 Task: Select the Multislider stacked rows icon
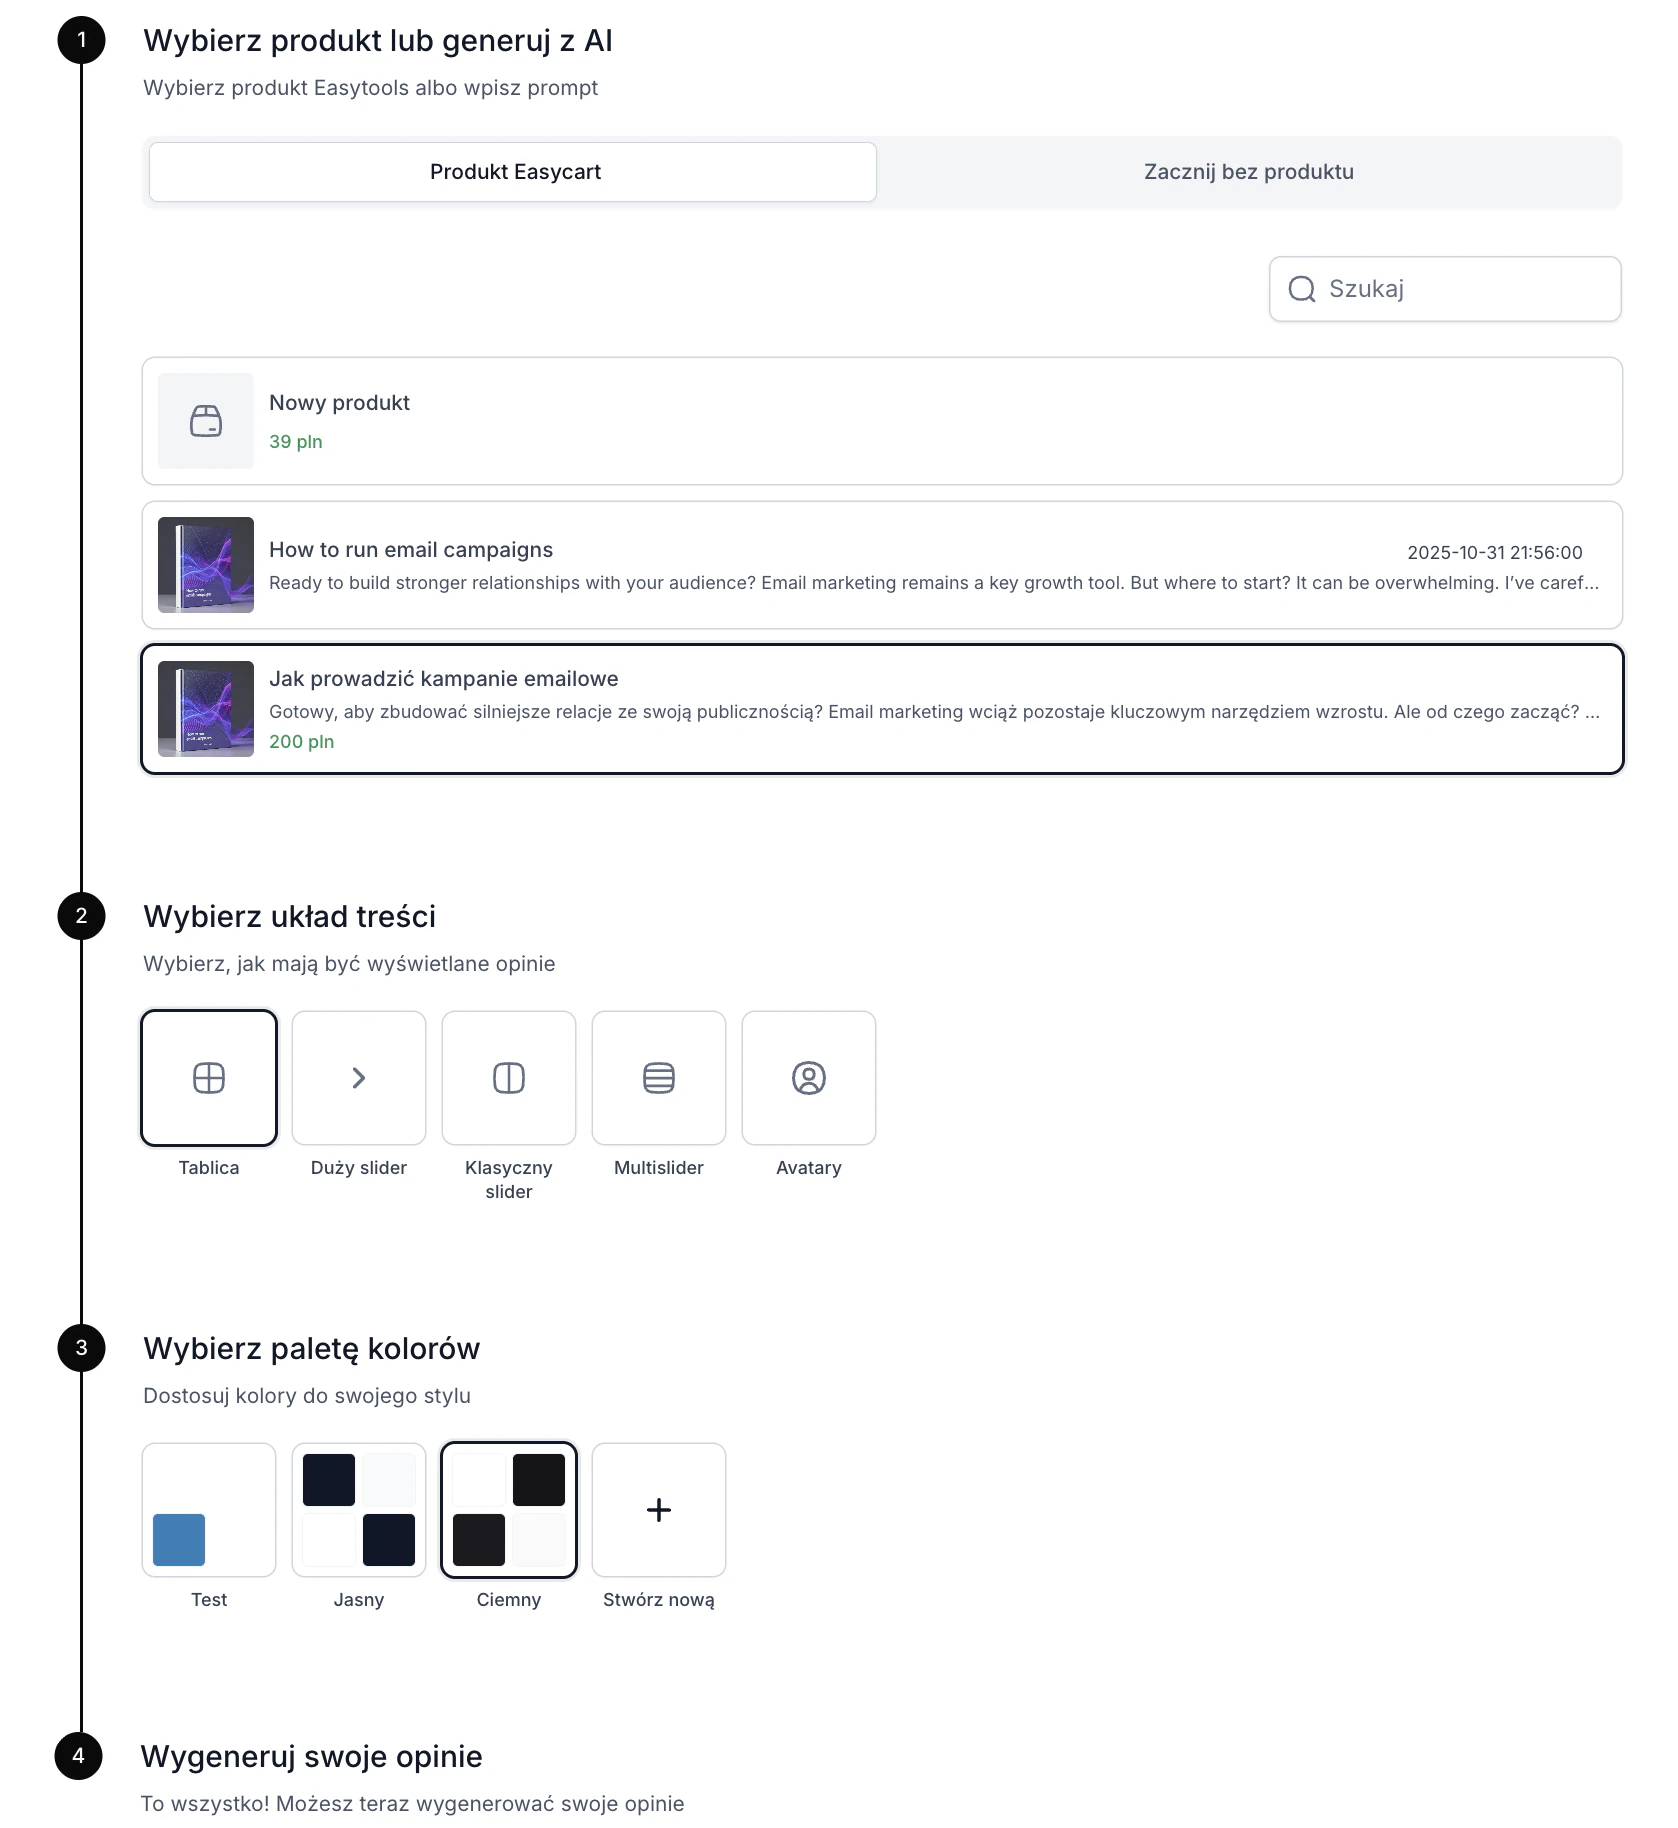pyautogui.click(x=659, y=1078)
